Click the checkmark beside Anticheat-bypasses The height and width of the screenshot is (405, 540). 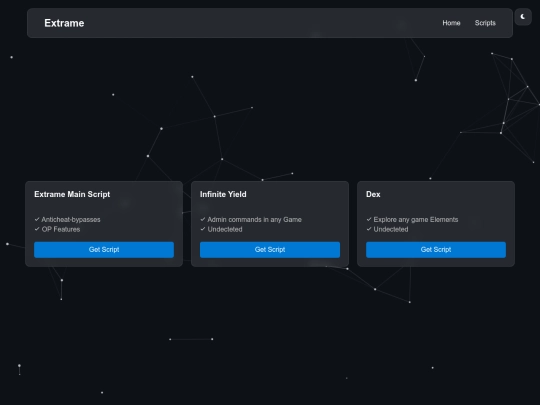[x=37, y=219]
